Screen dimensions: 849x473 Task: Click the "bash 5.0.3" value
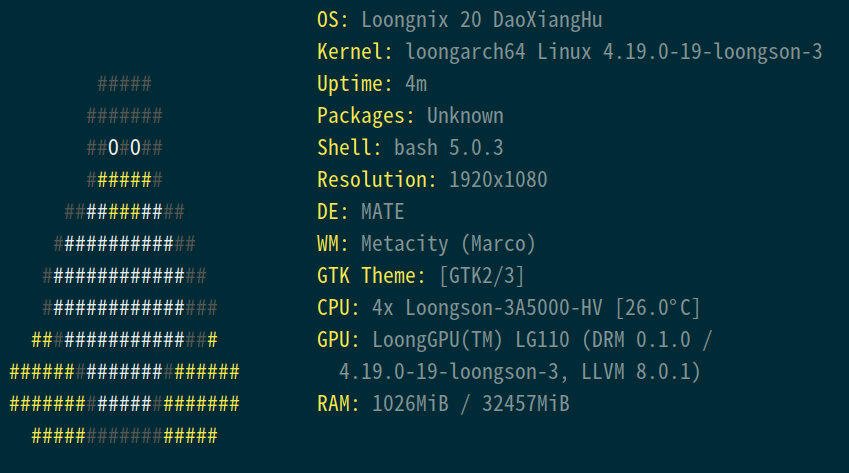(448, 148)
